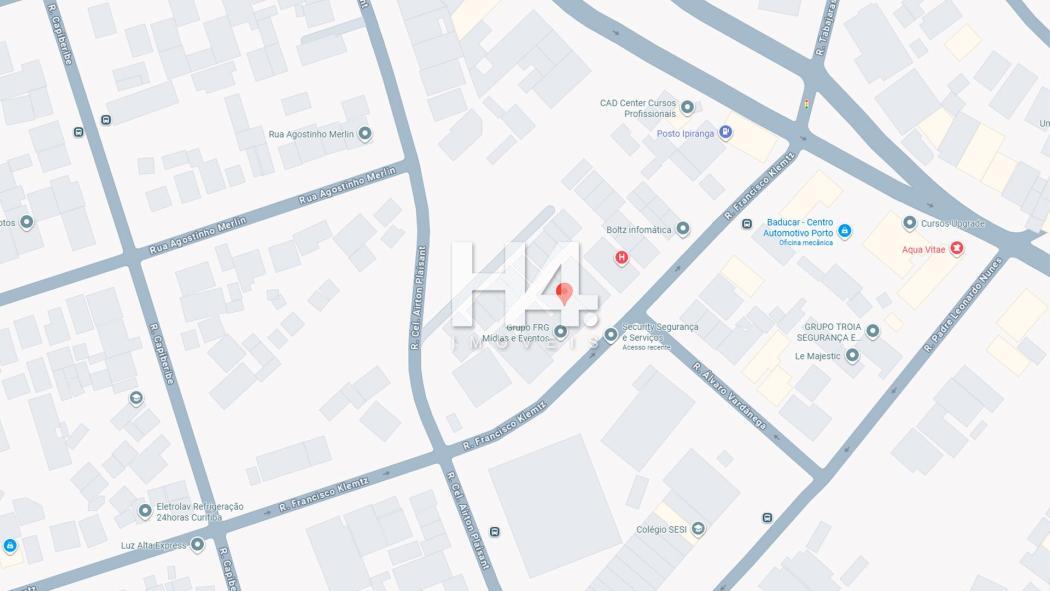Select the Posto Ipiranga gas station icon
1050x591 pixels.
tap(725, 133)
